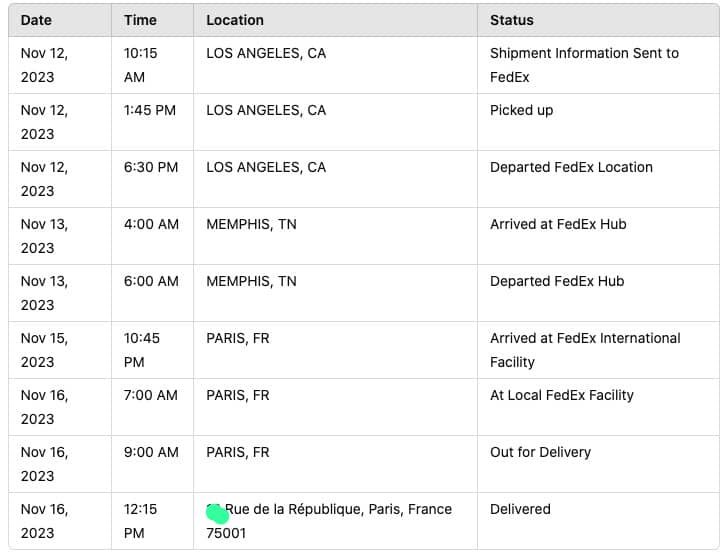Click the Date column header
This screenshot has width=728, height=556.
[36, 20]
